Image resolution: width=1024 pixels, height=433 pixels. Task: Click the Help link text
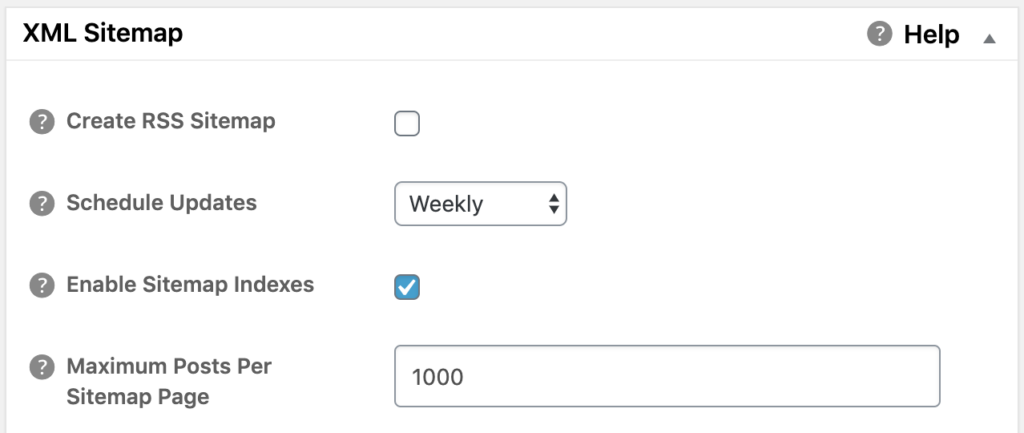(931, 35)
